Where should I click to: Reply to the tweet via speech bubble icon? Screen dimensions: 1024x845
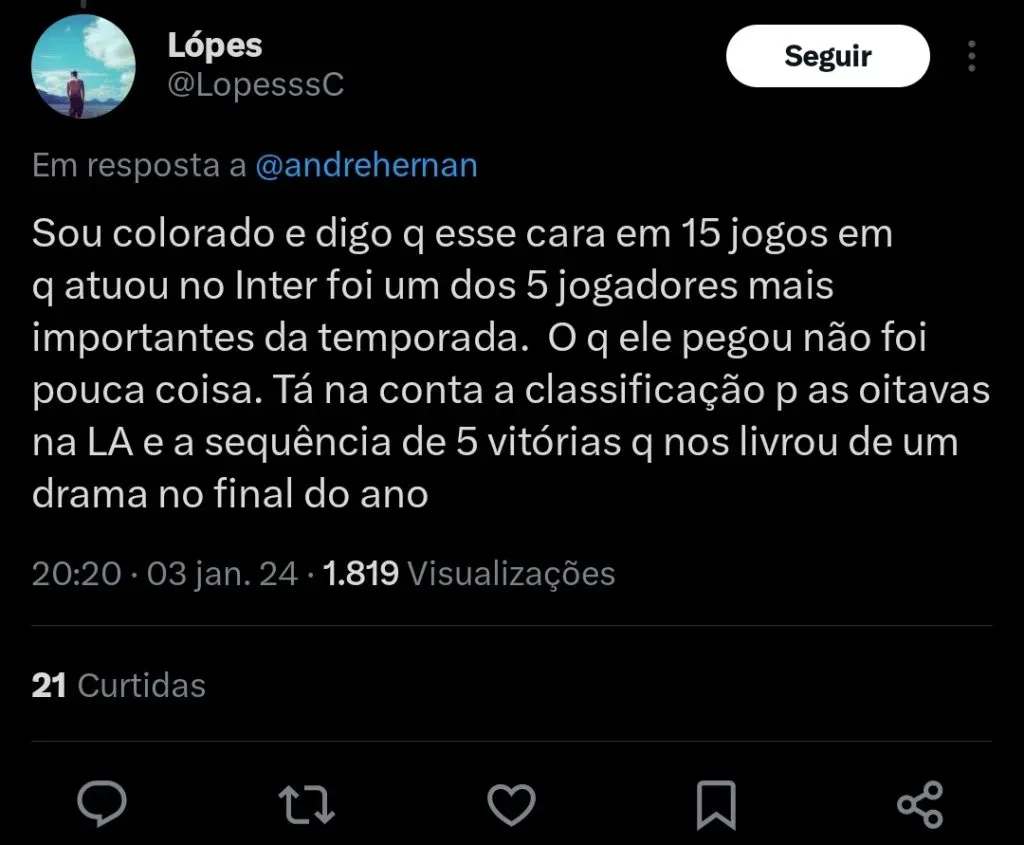103,803
